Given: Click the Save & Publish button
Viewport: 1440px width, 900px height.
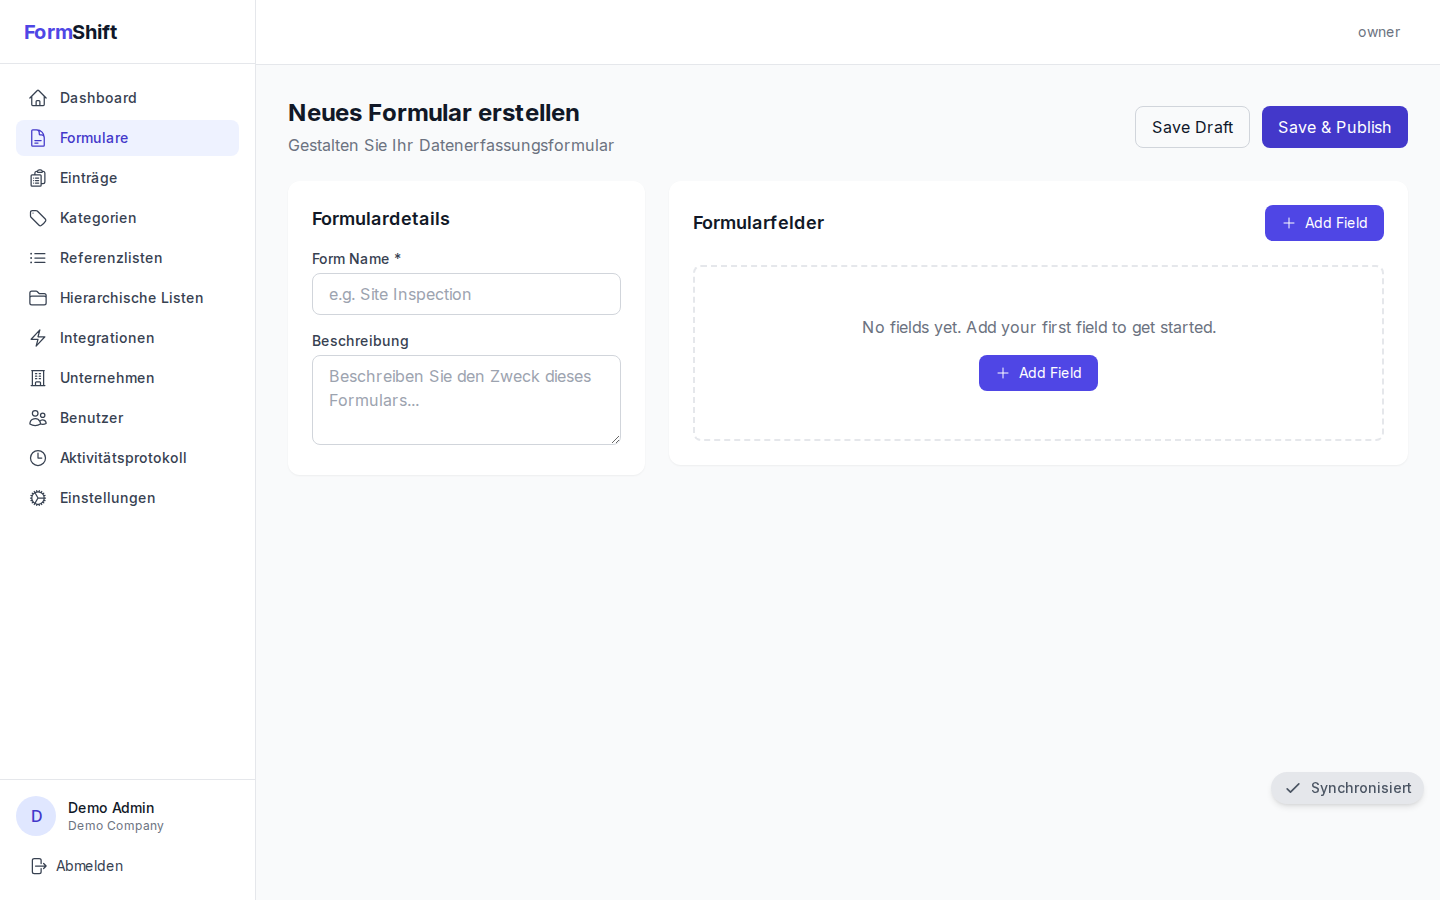Looking at the screenshot, I should (1334, 127).
